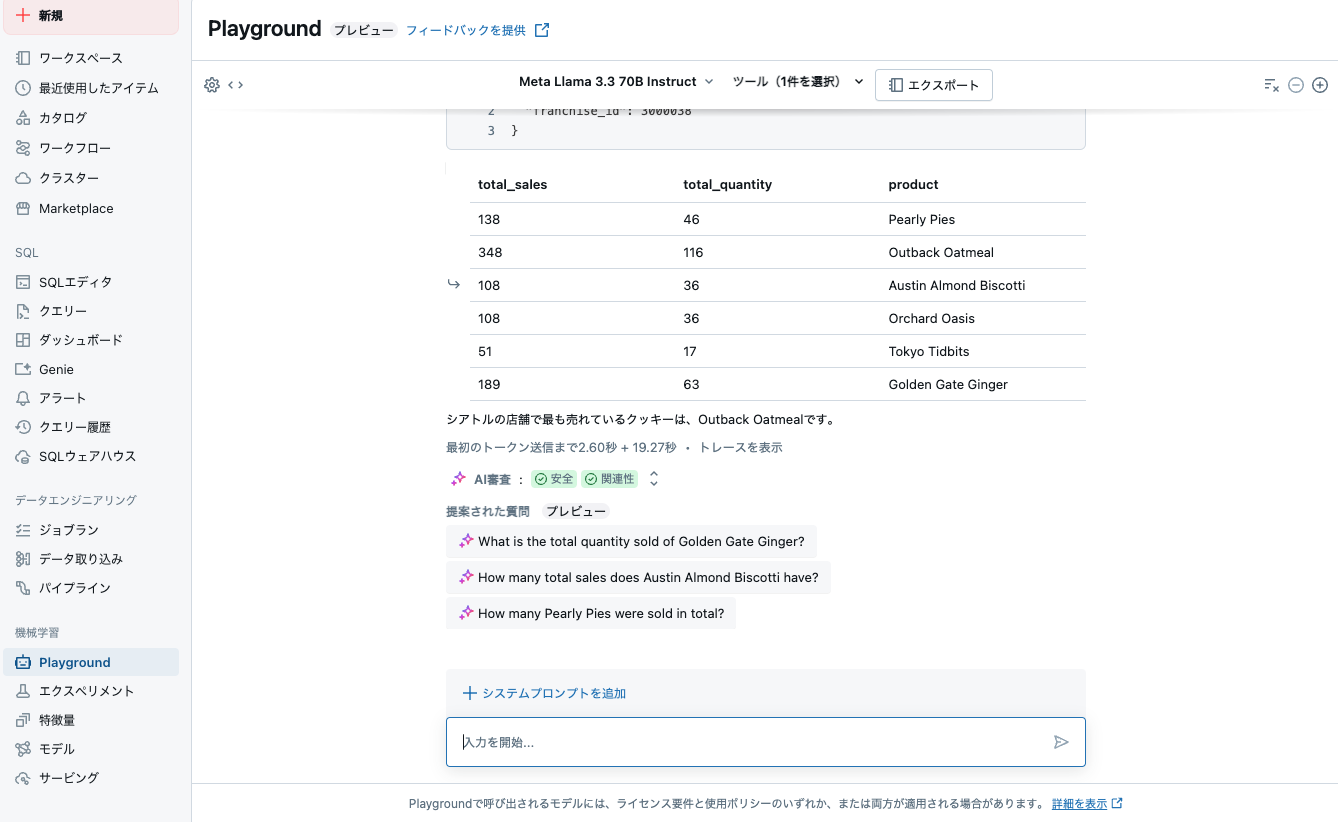This screenshot has width=1338, height=822.
Task: Open model settings with the gear icon
Action: tap(211, 85)
